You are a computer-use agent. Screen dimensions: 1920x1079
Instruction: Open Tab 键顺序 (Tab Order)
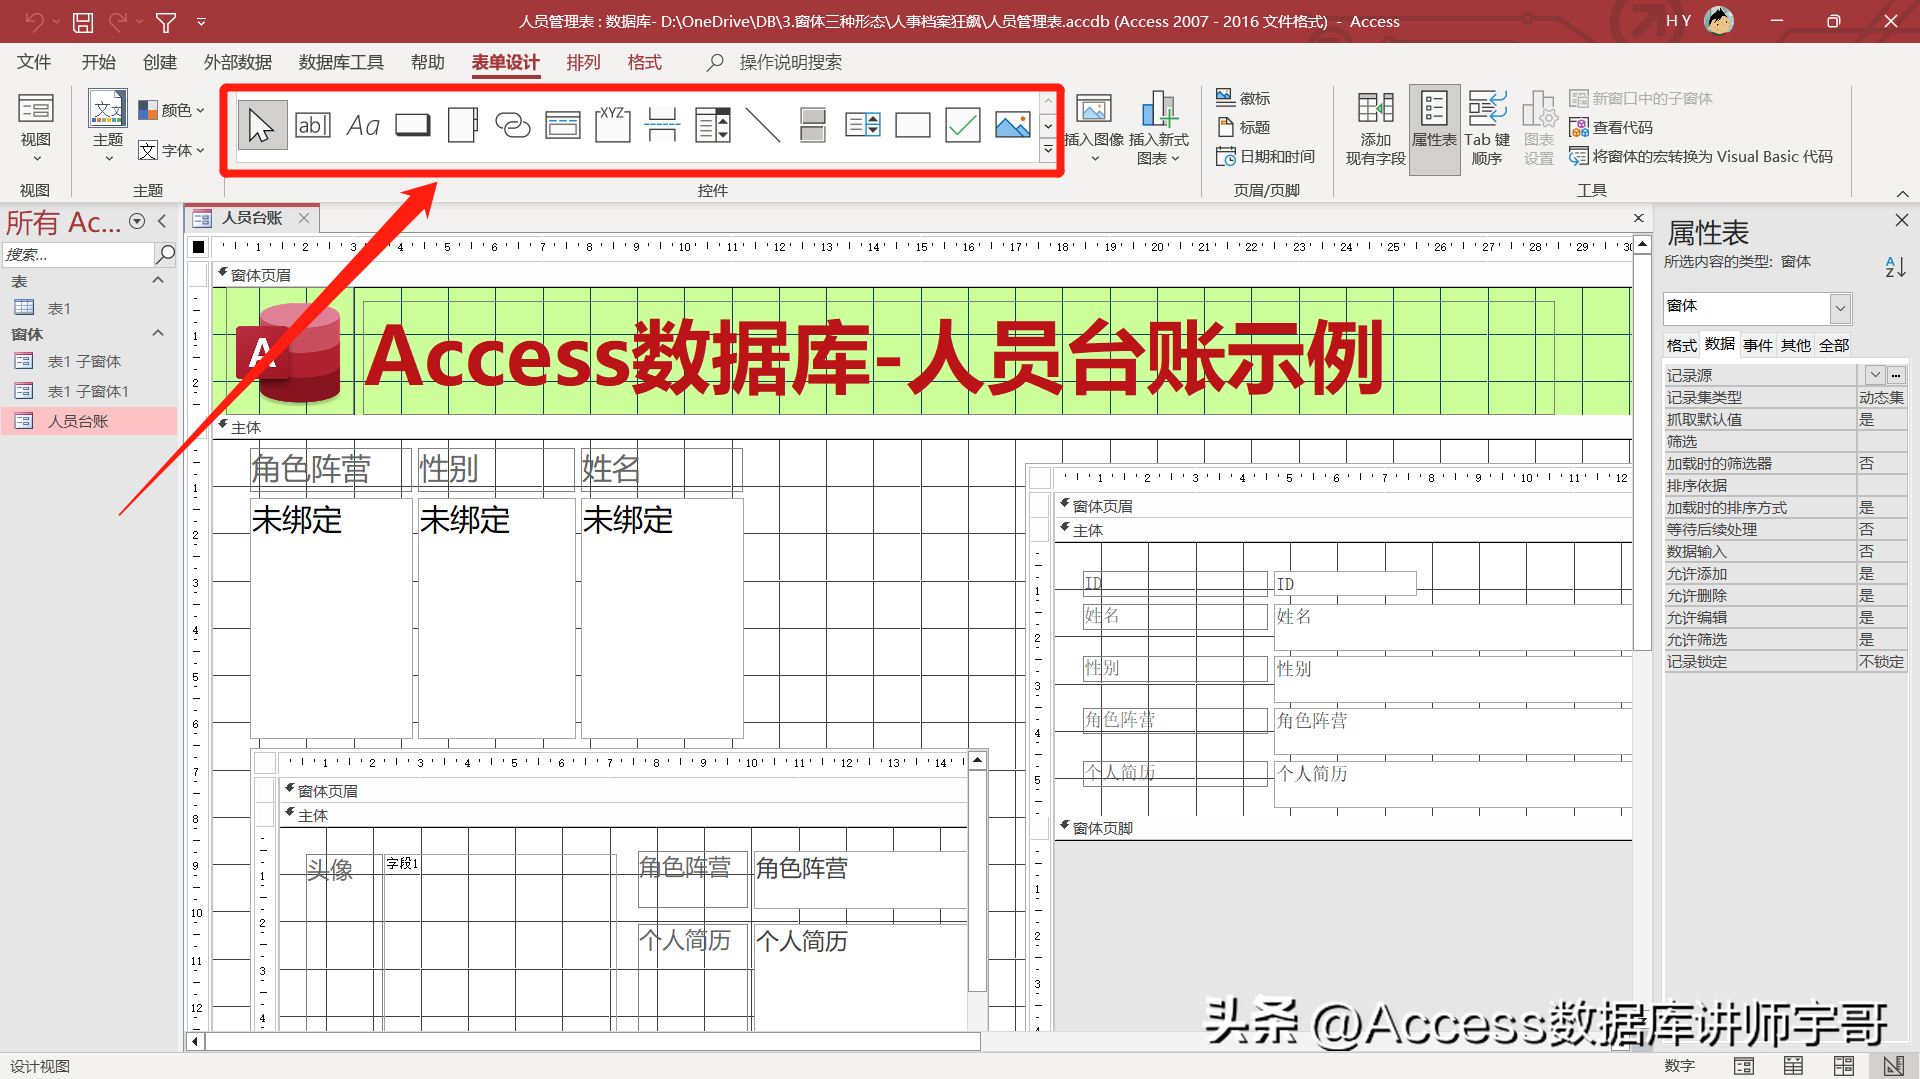1488,128
